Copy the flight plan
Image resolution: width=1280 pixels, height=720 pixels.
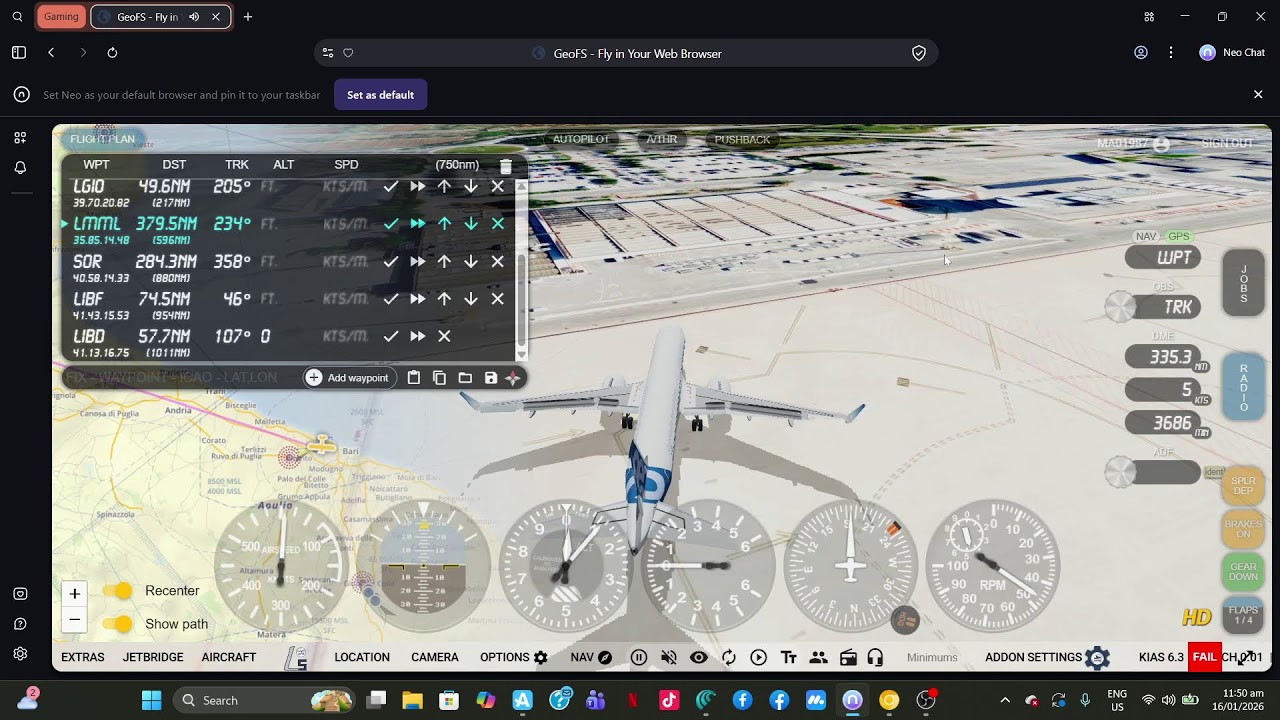[x=439, y=377]
